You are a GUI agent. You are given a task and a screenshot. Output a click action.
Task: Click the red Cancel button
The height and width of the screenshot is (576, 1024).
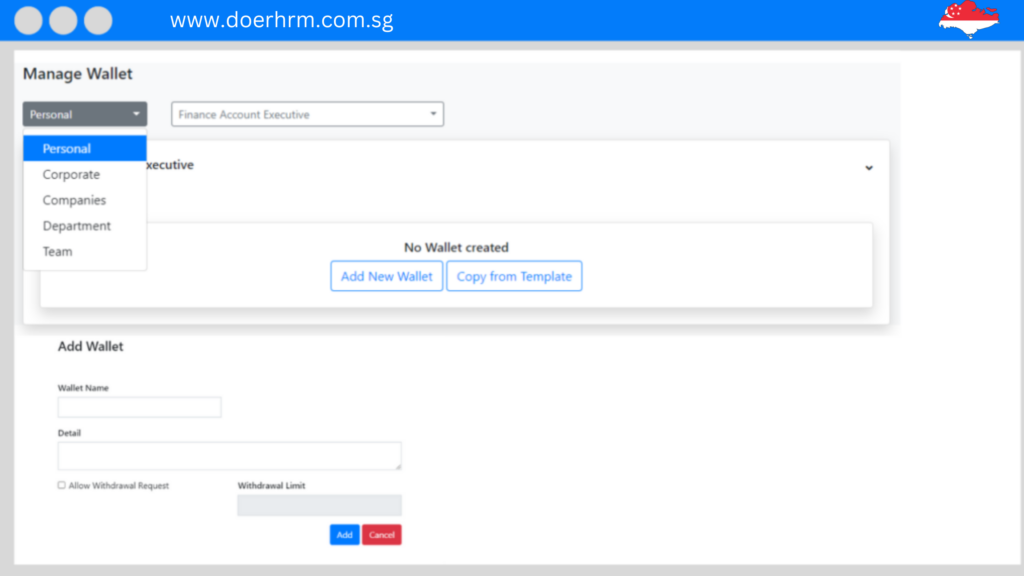click(381, 535)
